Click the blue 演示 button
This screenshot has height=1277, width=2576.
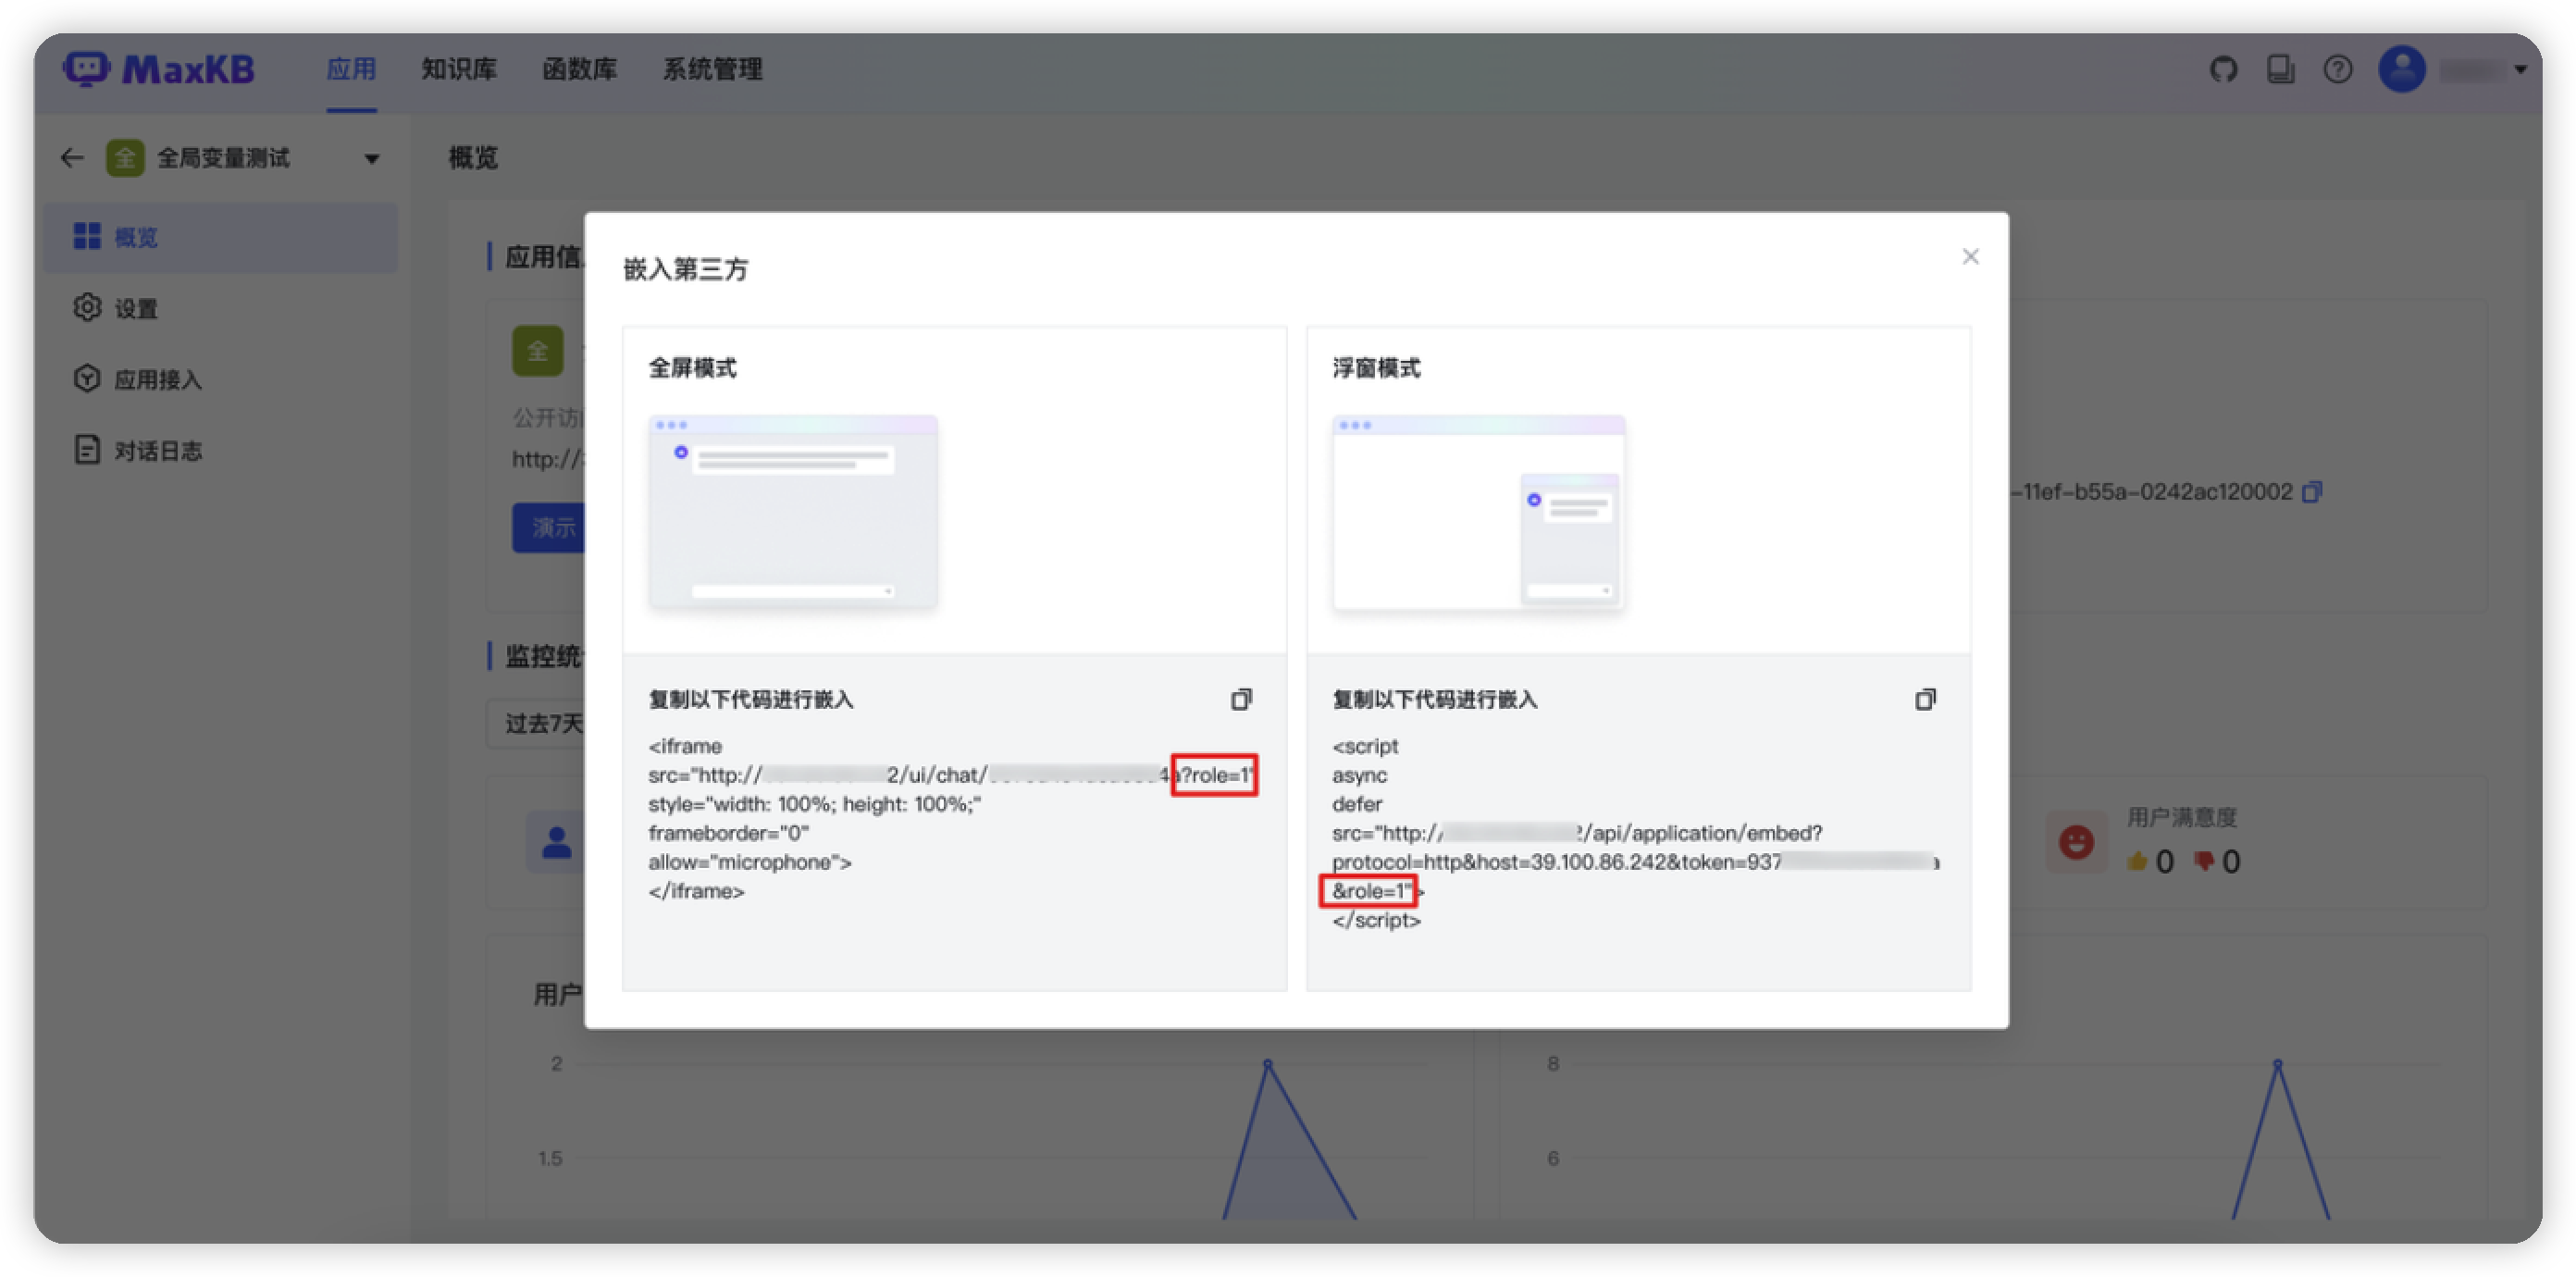pos(548,527)
